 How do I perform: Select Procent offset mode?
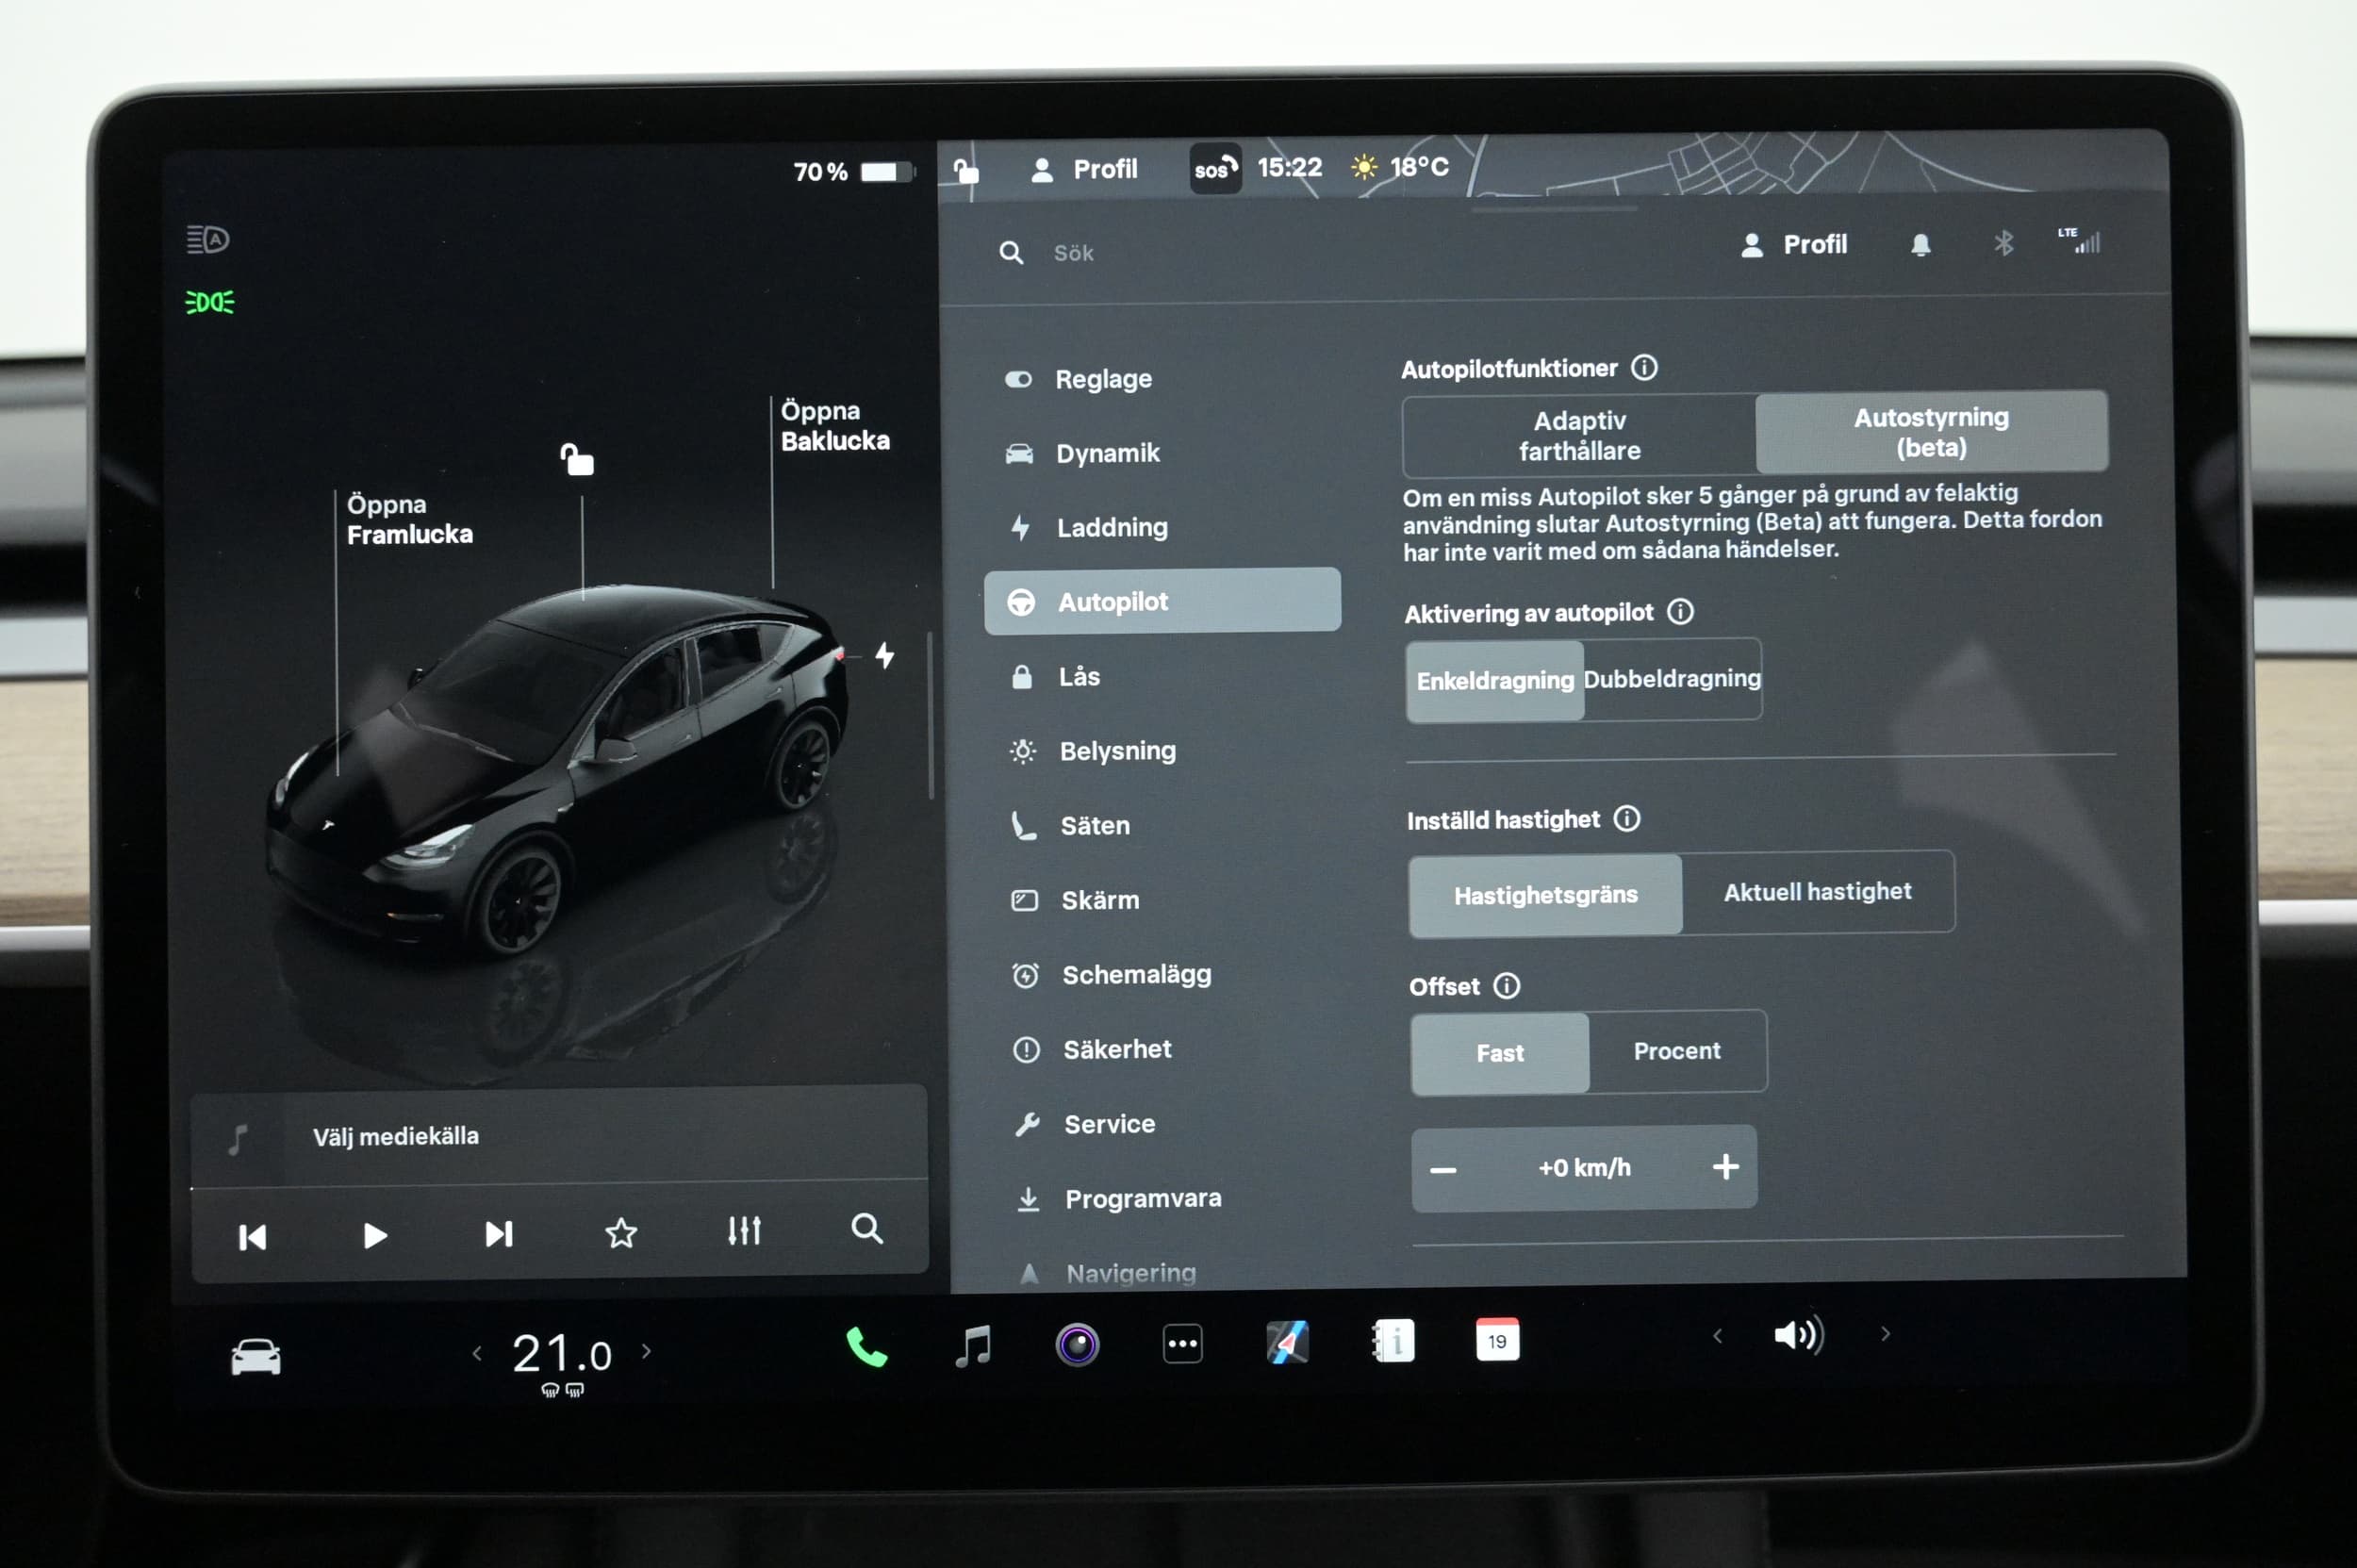(x=1677, y=1051)
